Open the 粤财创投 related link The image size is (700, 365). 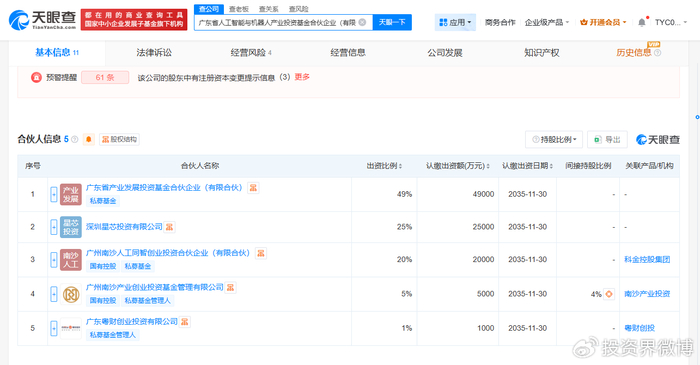point(639,328)
